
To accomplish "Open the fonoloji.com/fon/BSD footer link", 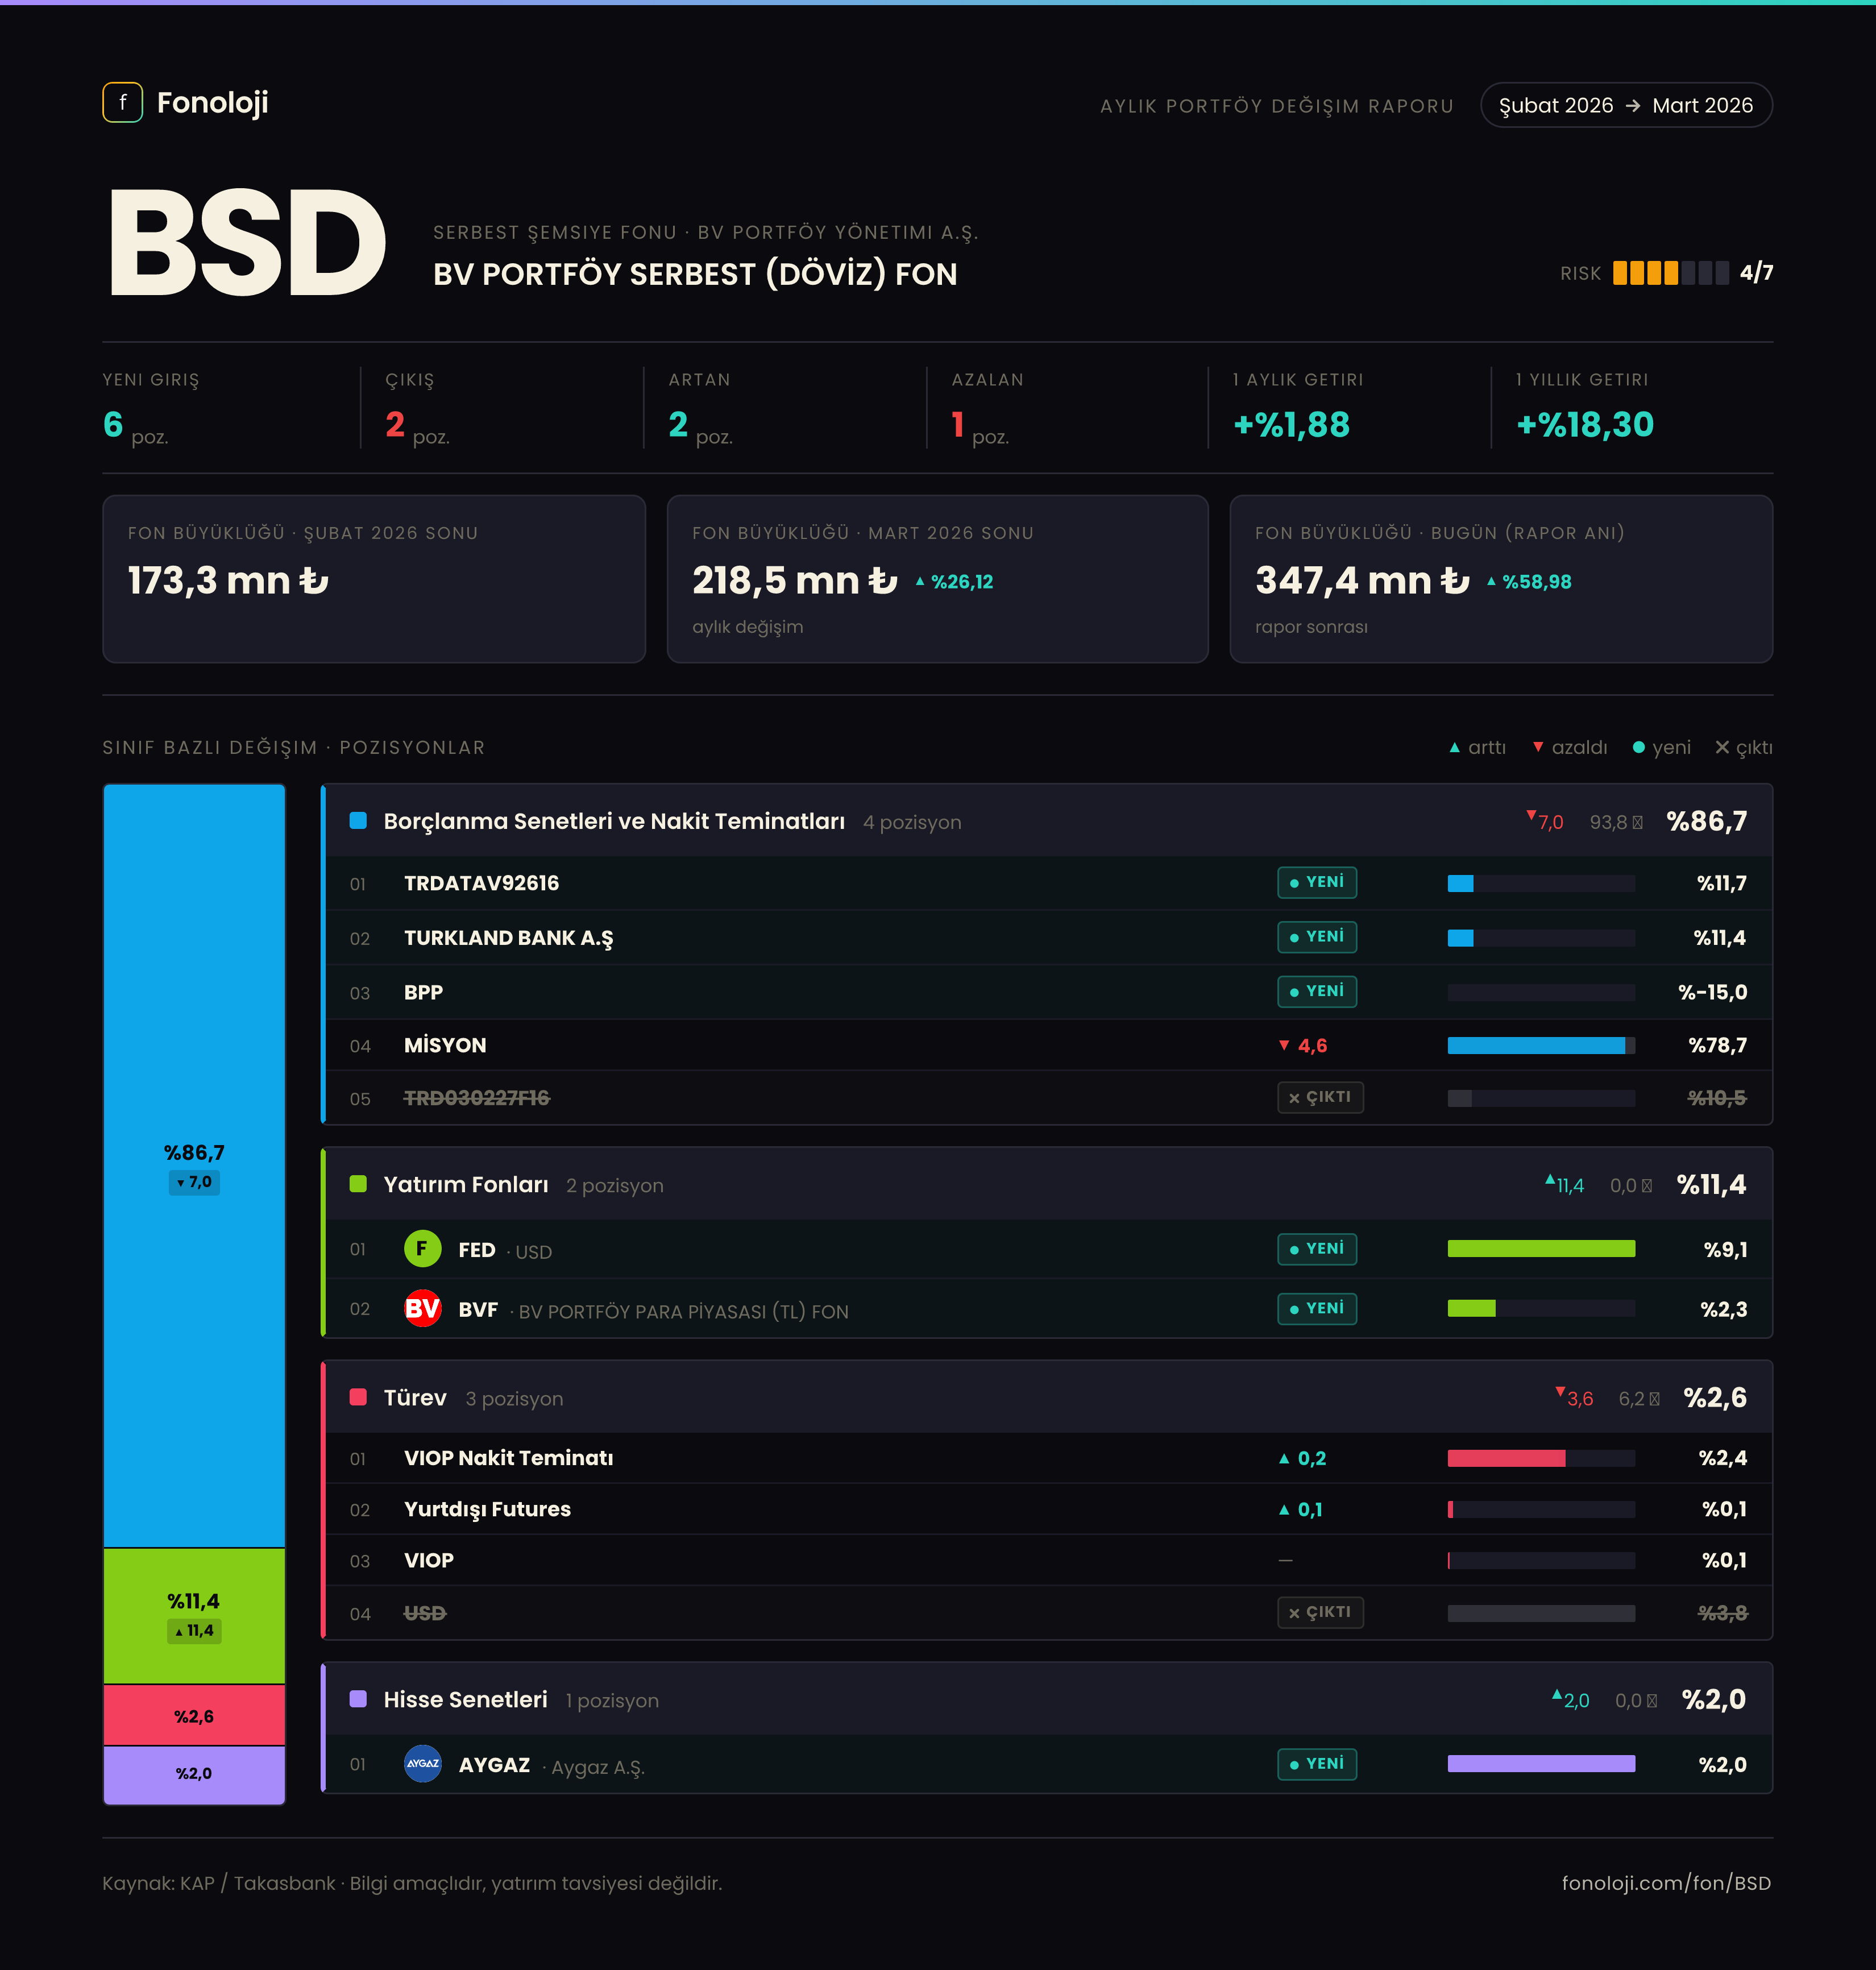I will (x=1666, y=1883).
